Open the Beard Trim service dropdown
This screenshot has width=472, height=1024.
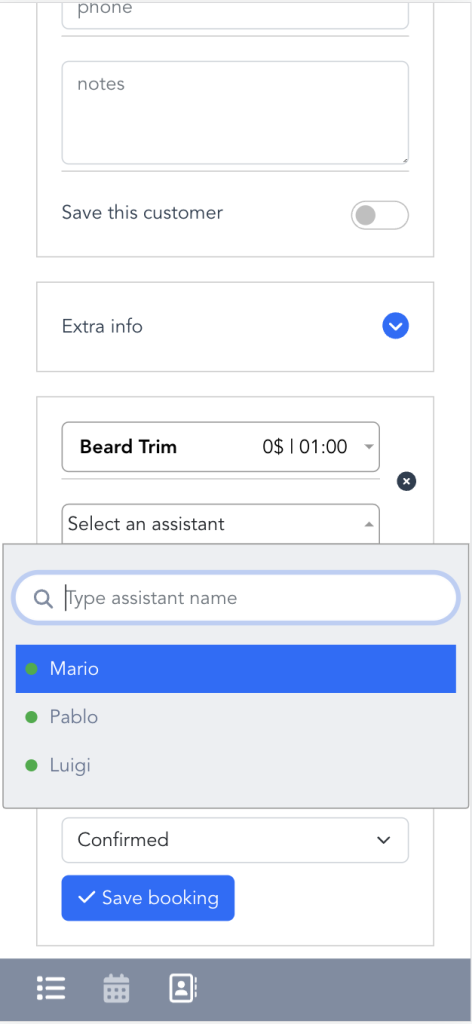pyautogui.click(x=221, y=447)
